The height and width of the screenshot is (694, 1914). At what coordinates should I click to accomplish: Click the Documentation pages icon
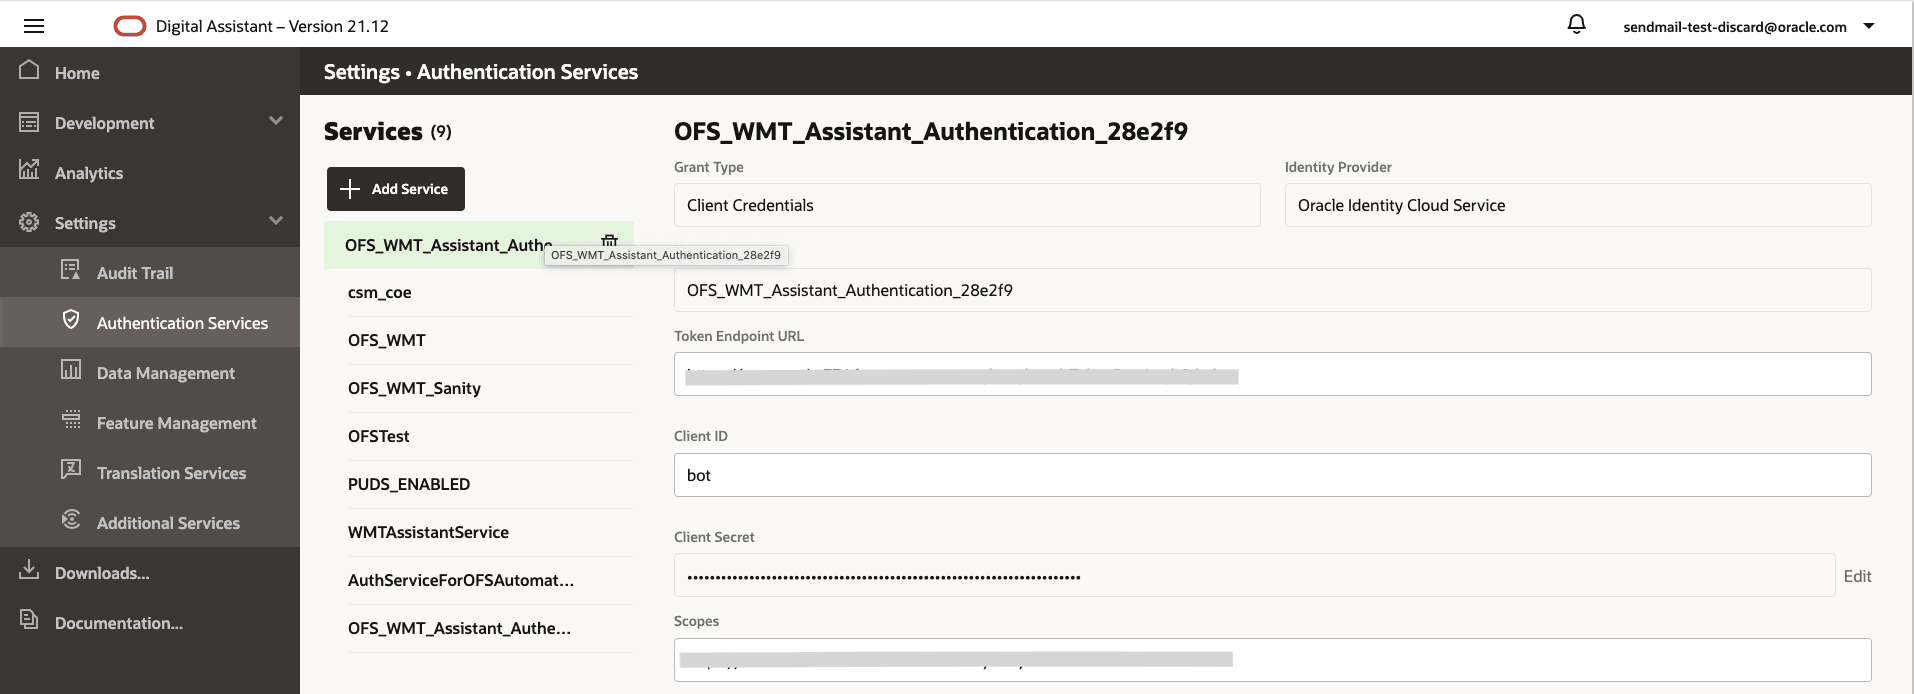(x=29, y=620)
